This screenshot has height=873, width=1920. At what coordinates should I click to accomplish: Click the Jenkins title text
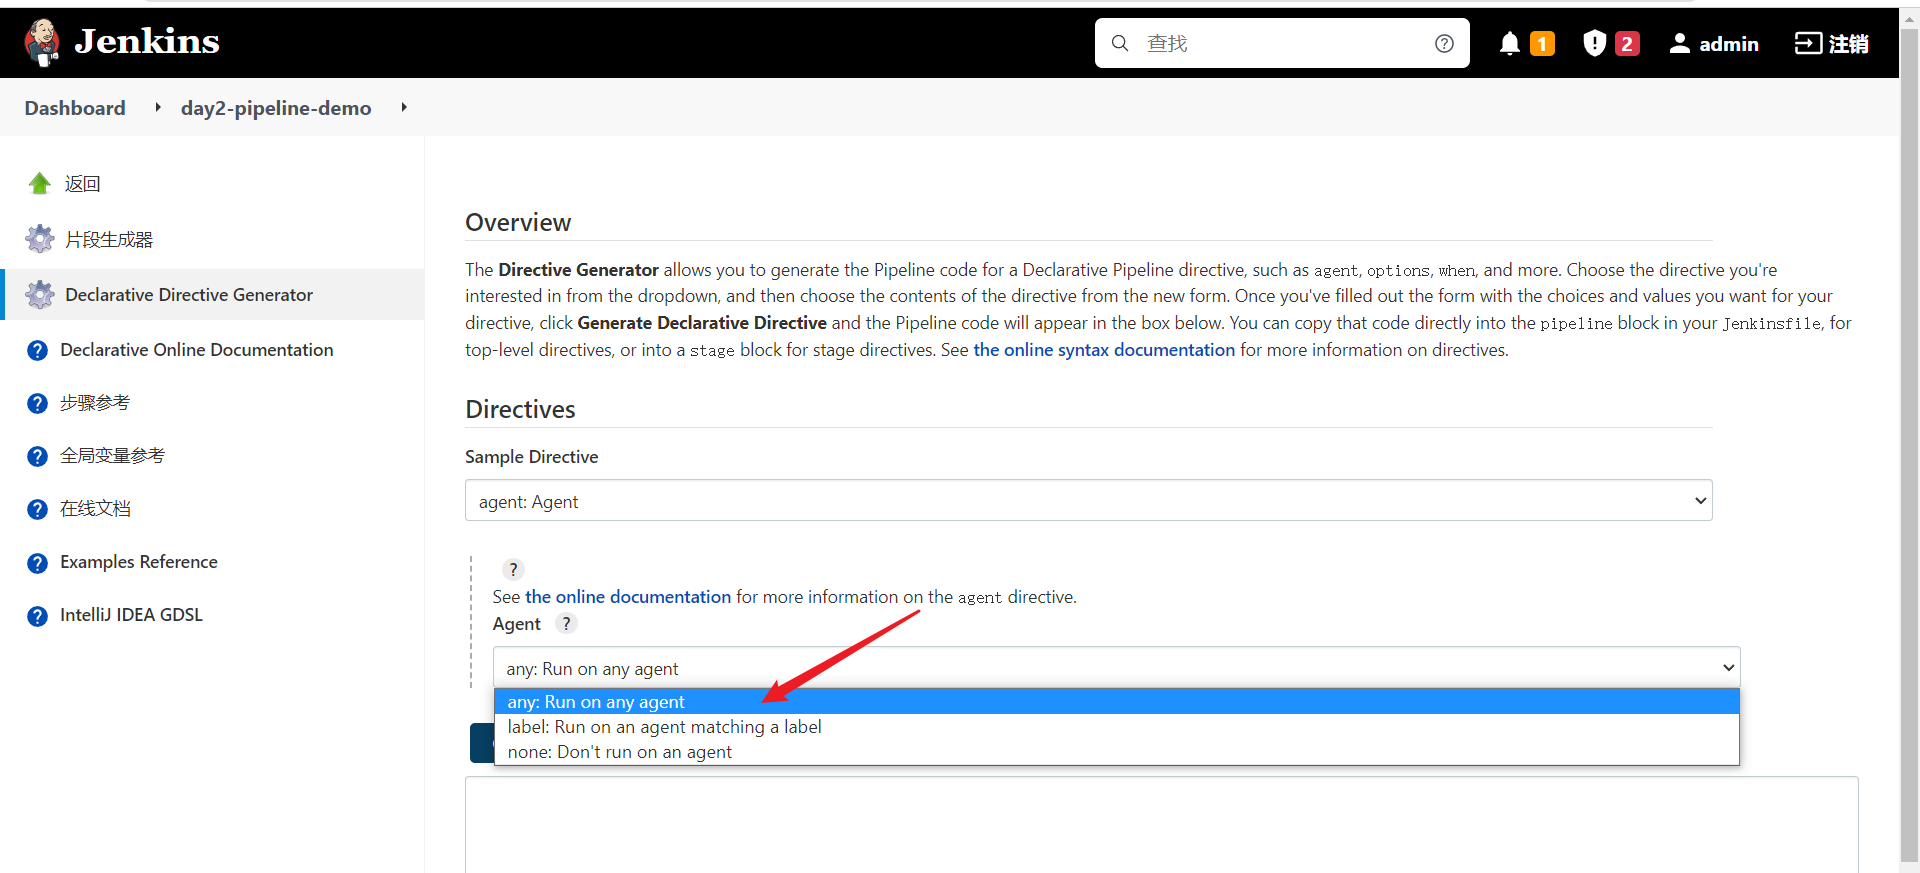point(147,41)
